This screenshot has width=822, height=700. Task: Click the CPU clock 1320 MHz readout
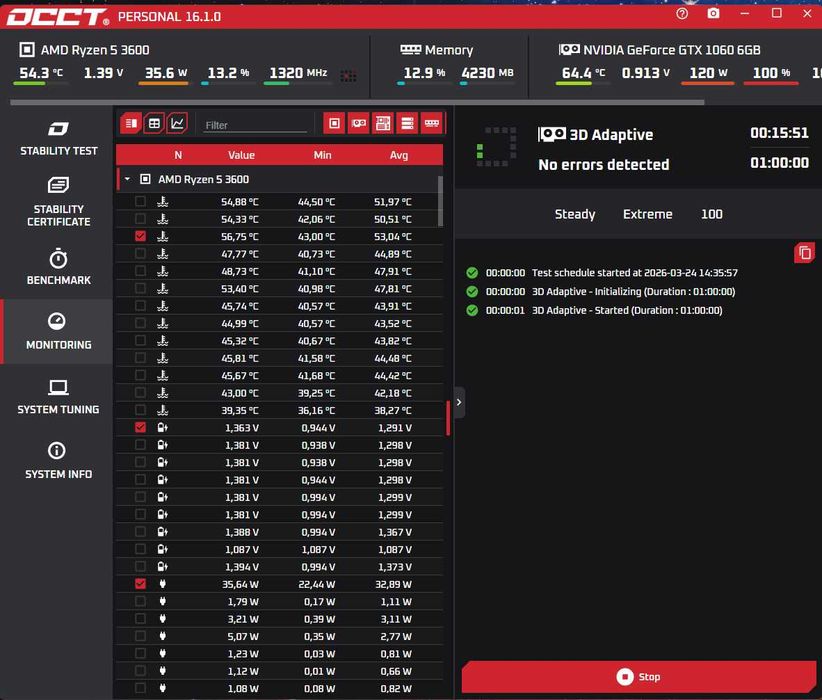[x=298, y=73]
